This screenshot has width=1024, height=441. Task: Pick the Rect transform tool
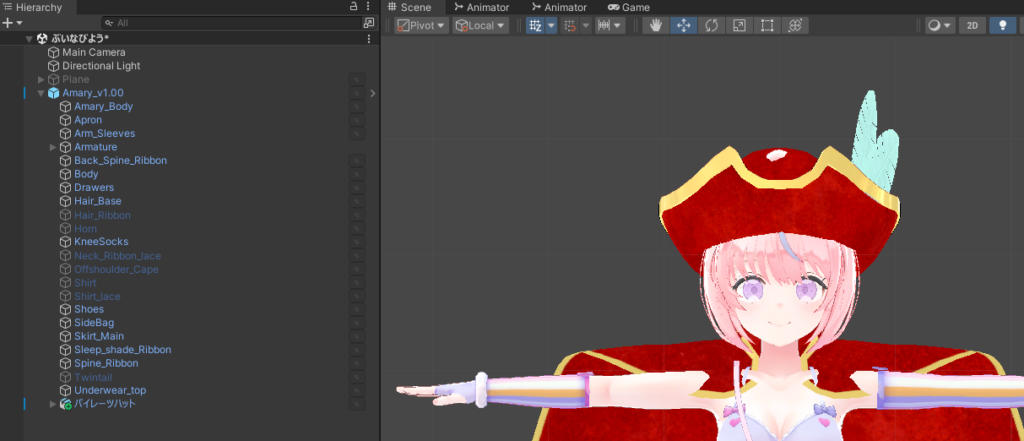pos(767,25)
